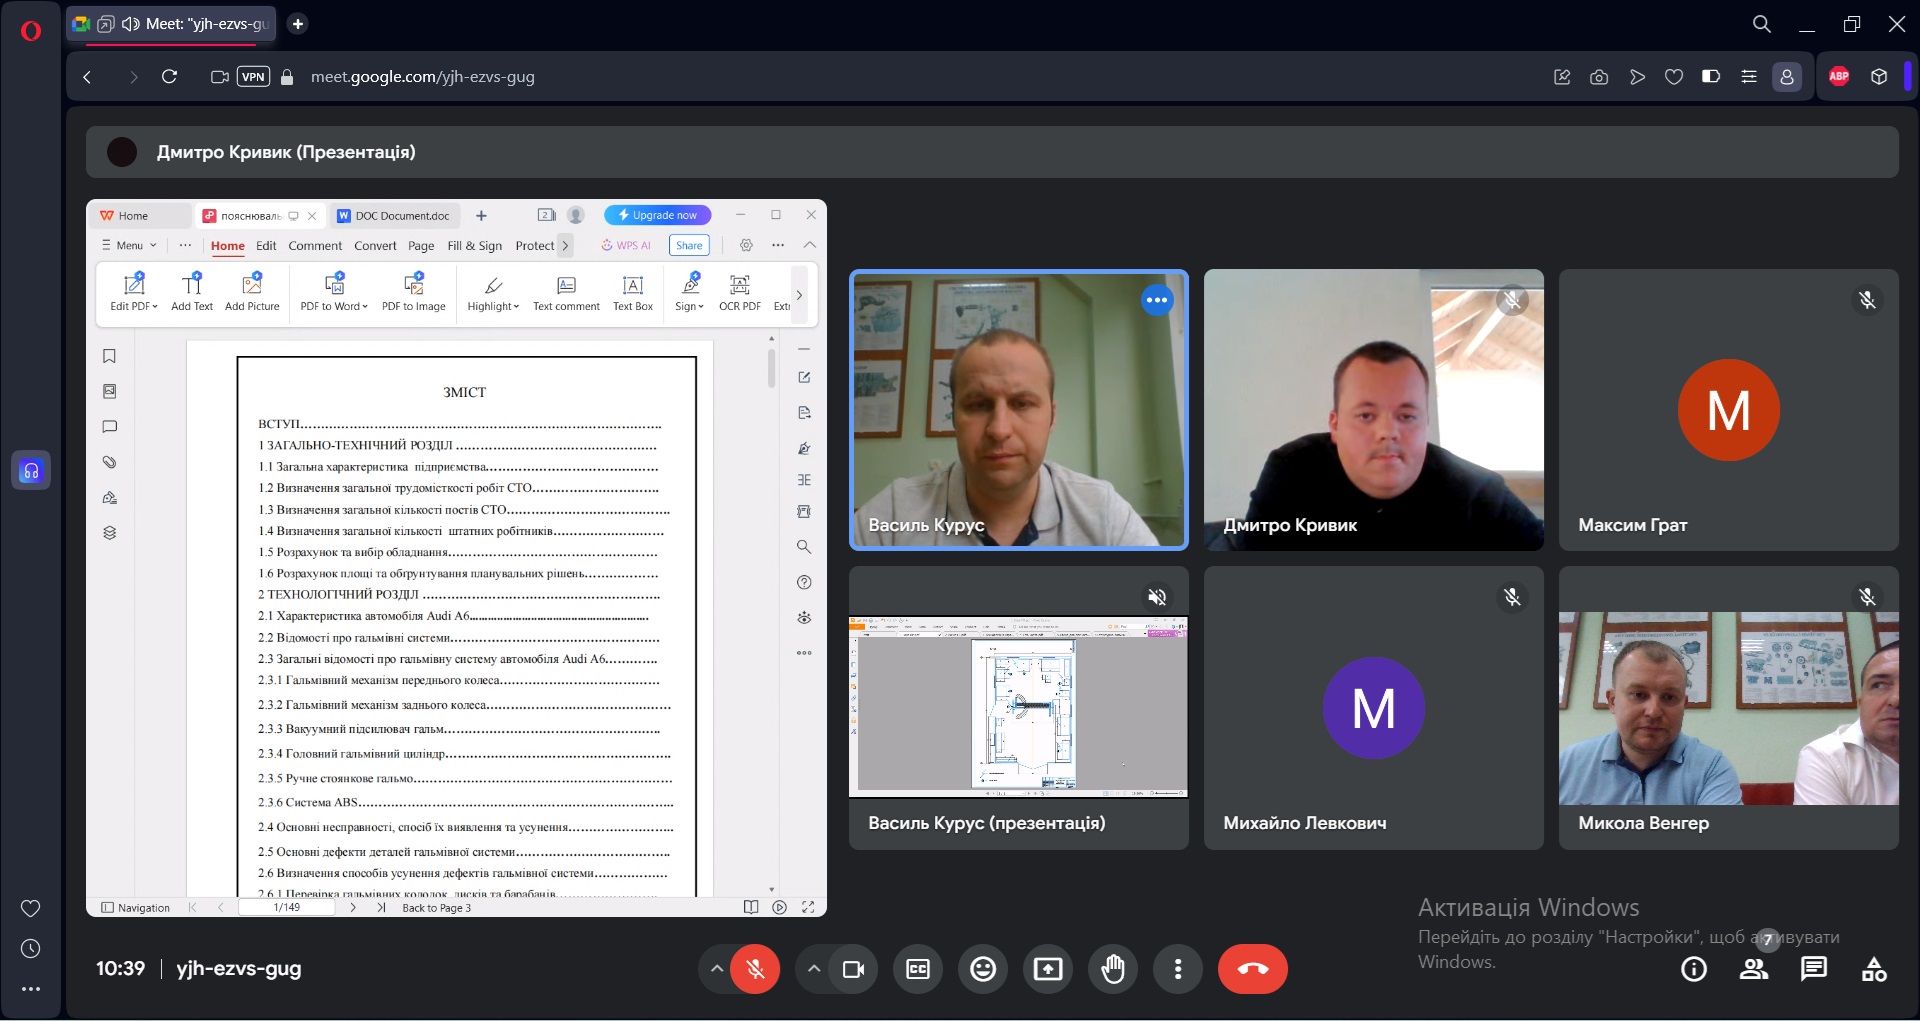Click the meet.google.com address bar
This screenshot has height=1021, width=1920.
pyautogui.click(x=422, y=76)
